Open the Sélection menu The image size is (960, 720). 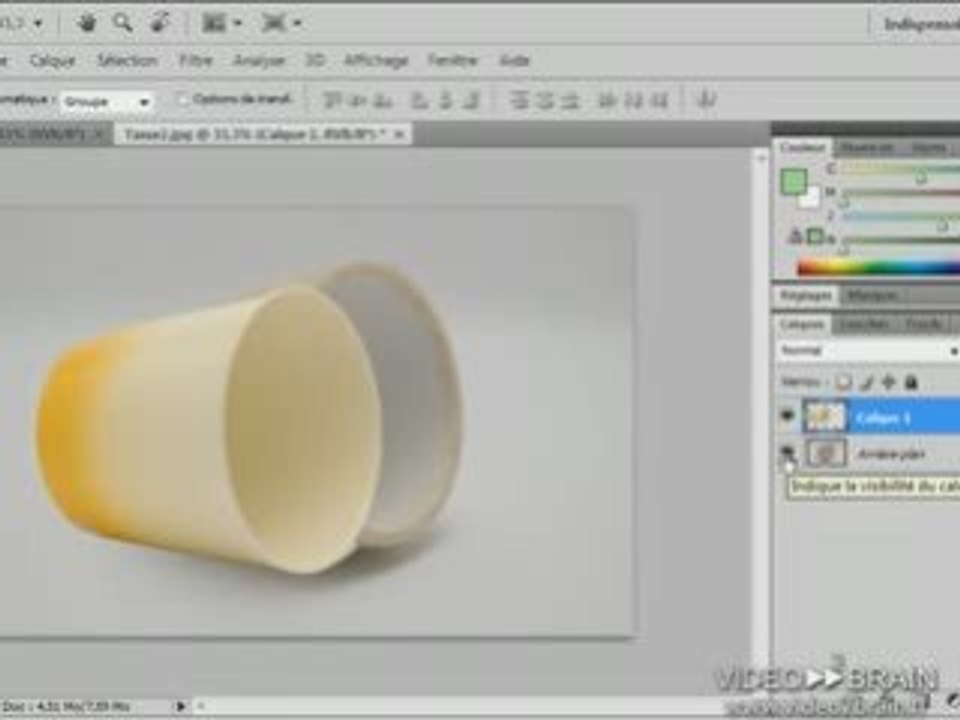[127, 60]
